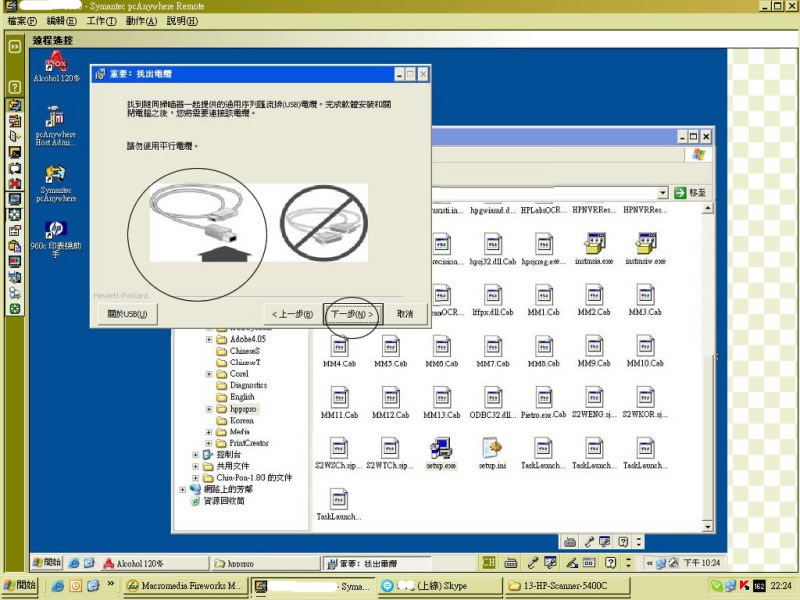Select TaskLaunch file in bottom row
This screenshot has height=600, width=800.
339,505
